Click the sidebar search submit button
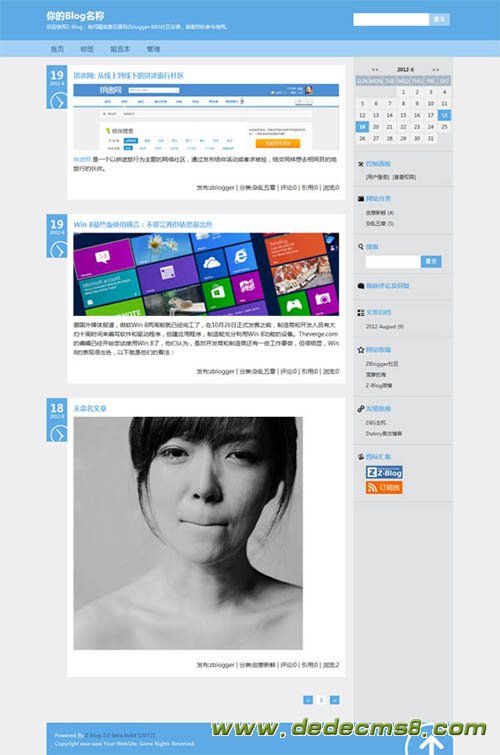This screenshot has width=500, height=755. 431,261
